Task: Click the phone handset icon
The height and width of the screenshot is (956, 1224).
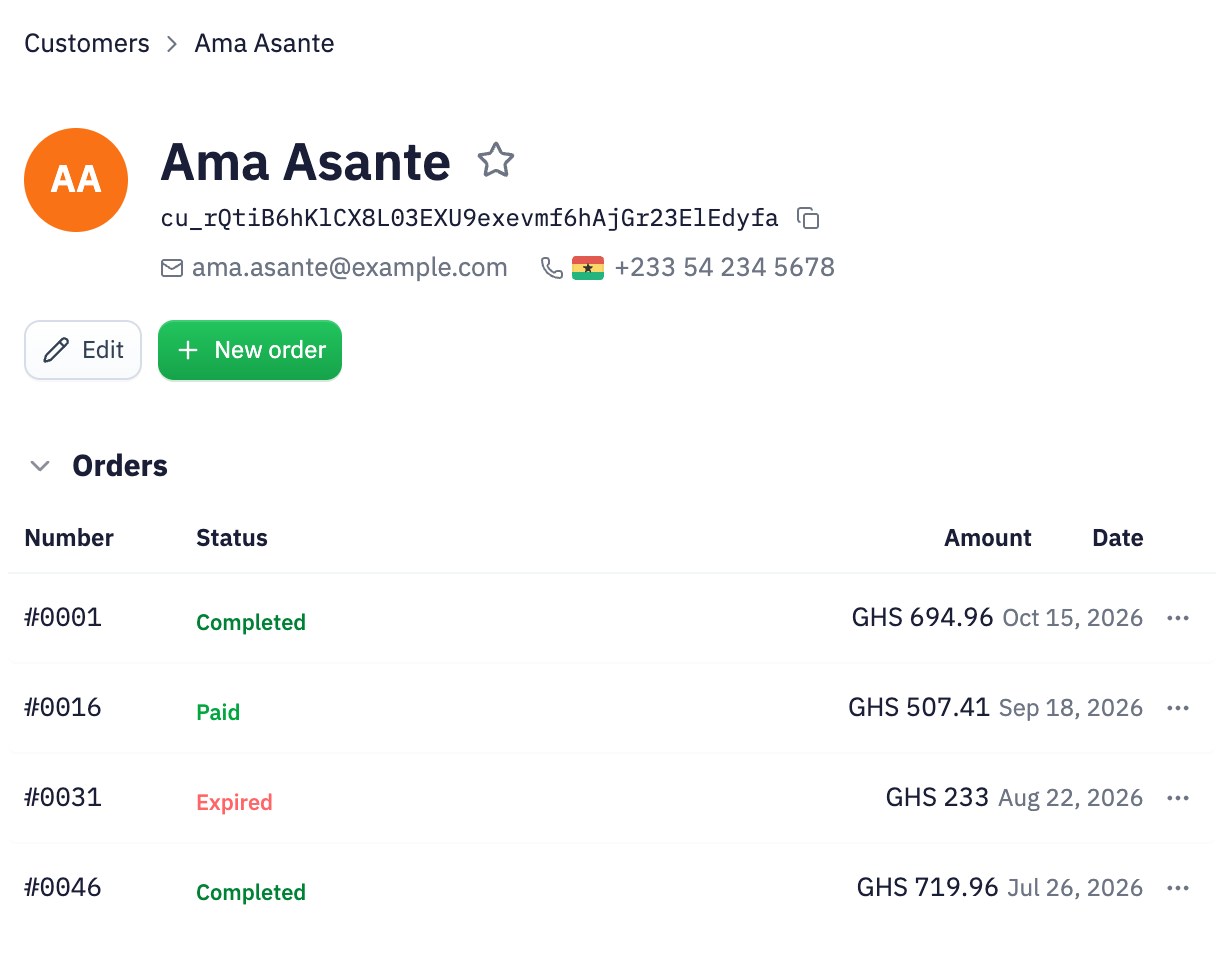Action: point(551,268)
